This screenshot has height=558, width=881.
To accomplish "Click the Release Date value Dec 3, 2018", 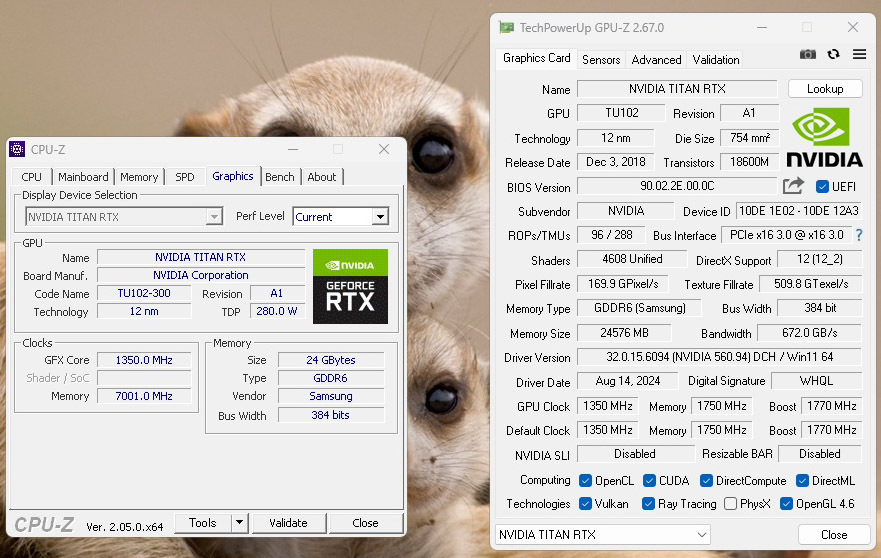I will pyautogui.click(x=615, y=162).
